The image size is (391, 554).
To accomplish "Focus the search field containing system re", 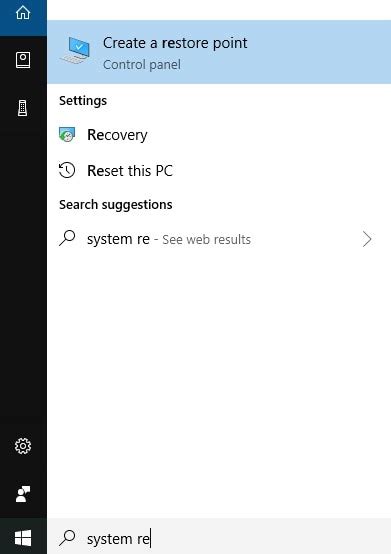I will click(219, 536).
